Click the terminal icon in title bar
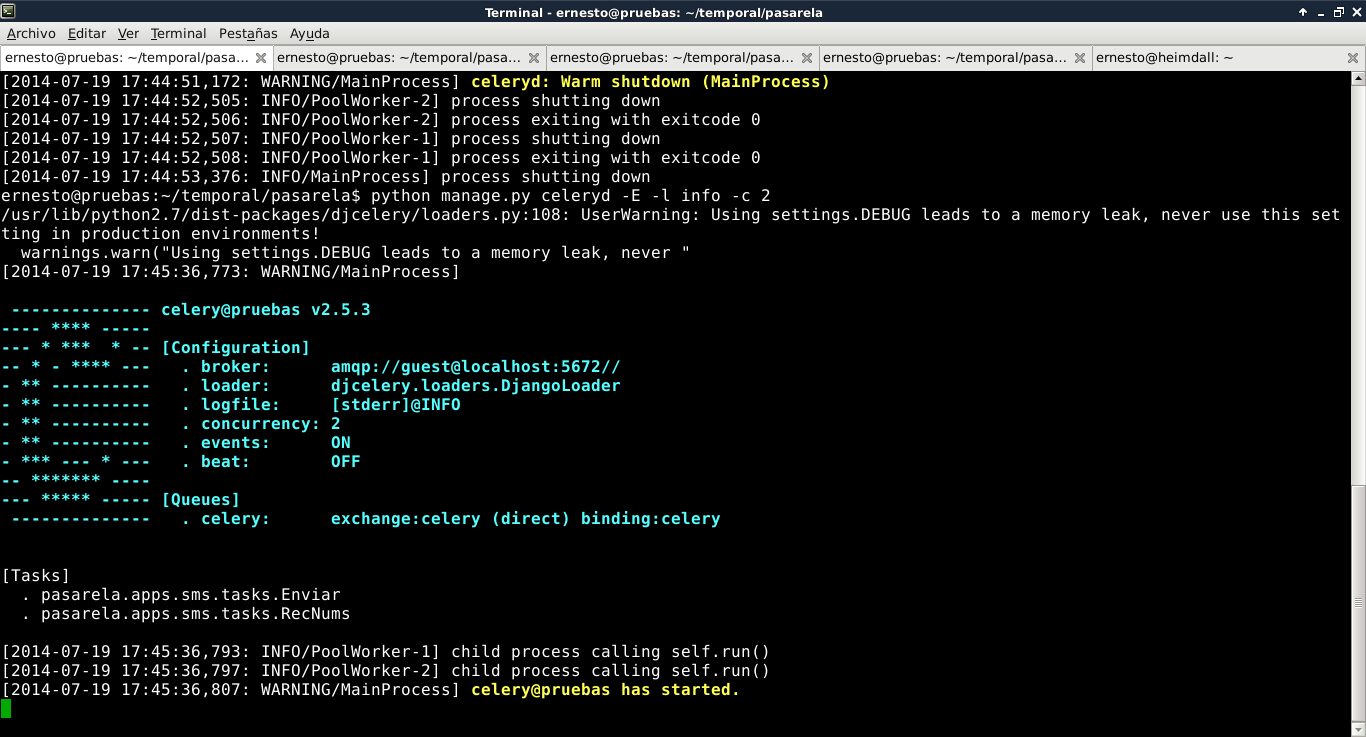This screenshot has height=737, width=1366. [10, 11]
